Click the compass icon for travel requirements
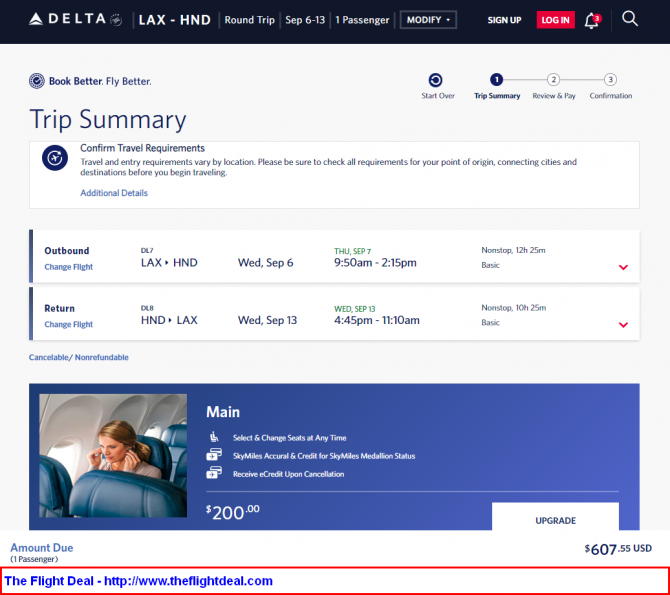This screenshot has width=670, height=595. (x=54, y=158)
